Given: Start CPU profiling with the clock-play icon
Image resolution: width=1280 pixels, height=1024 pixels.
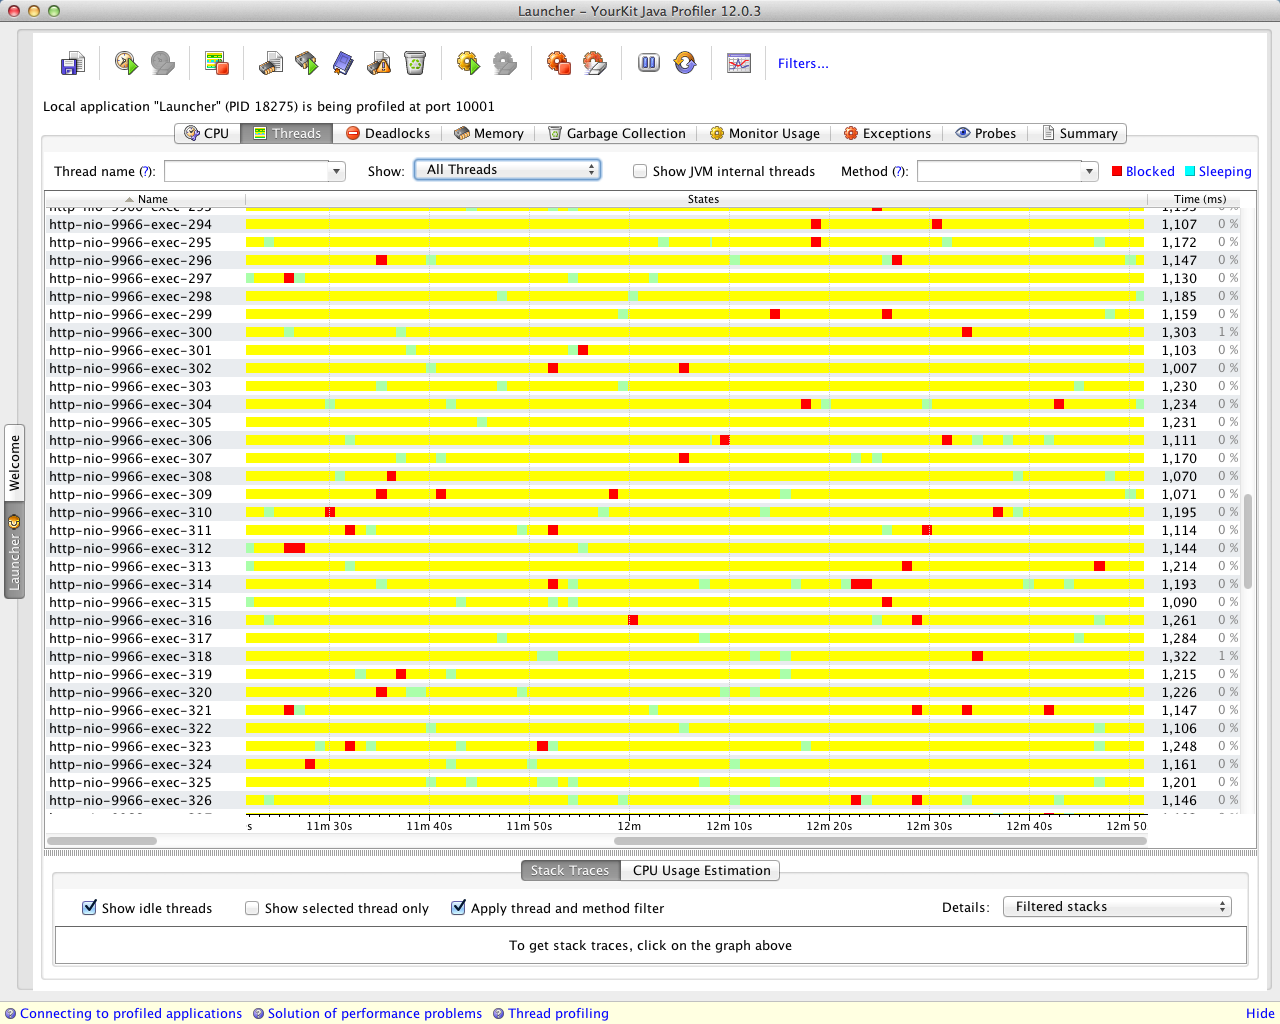Looking at the screenshot, I should click(x=126, y=63).
